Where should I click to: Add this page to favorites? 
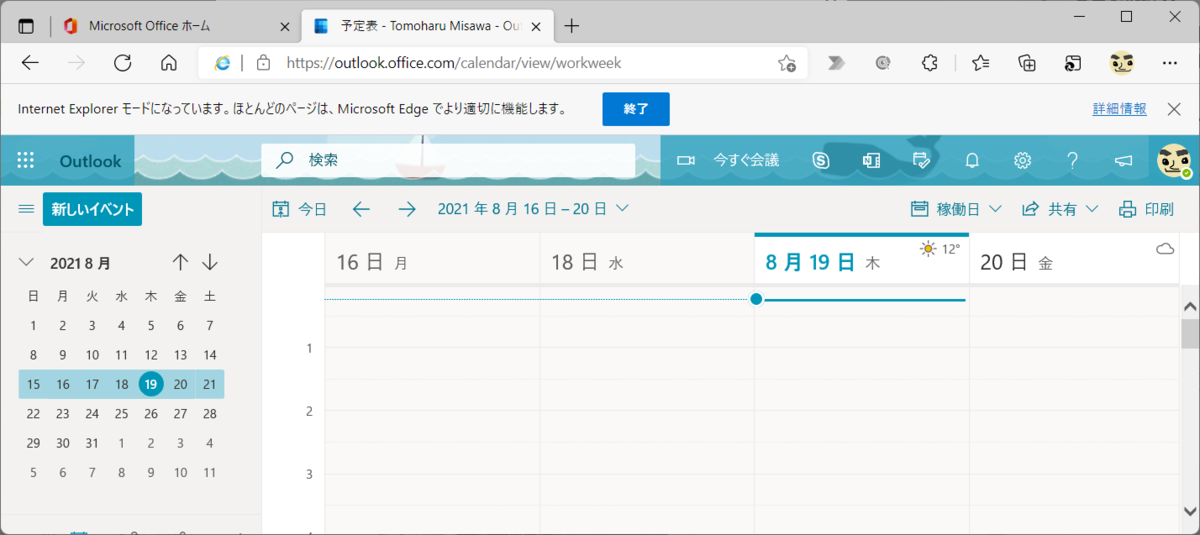787,63
